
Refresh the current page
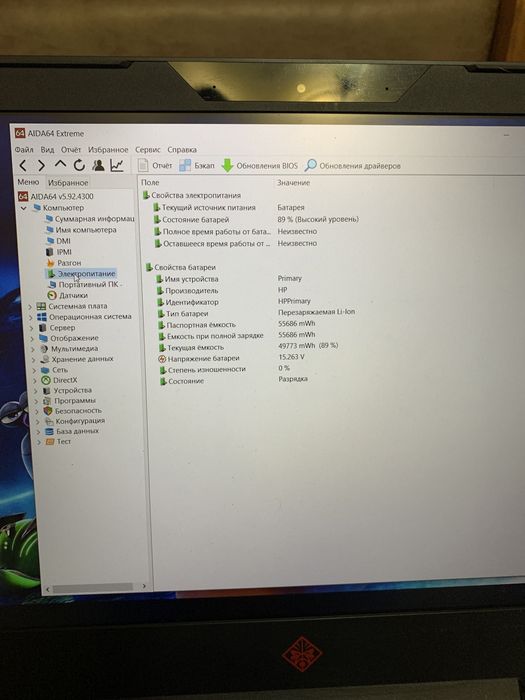coord(79,165)
